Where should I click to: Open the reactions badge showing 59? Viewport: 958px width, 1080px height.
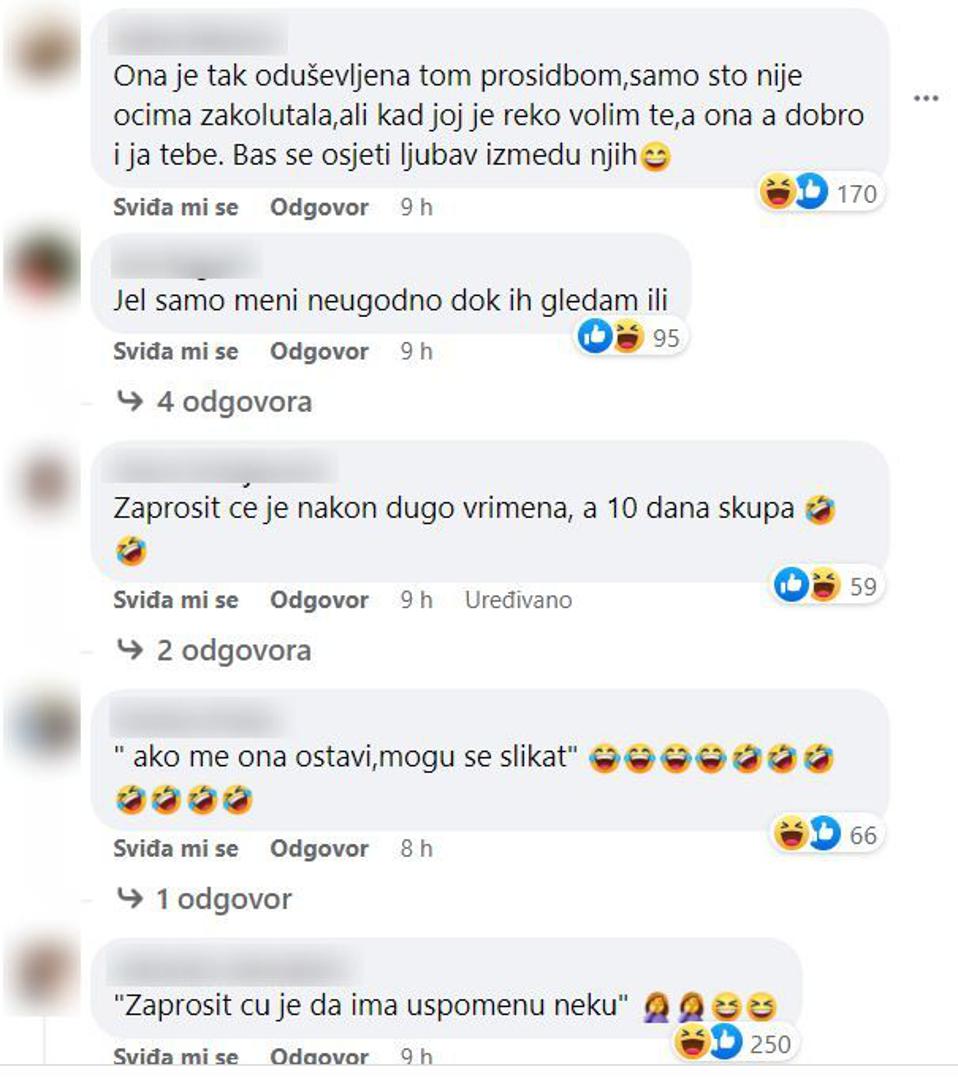tap(826, 585)
